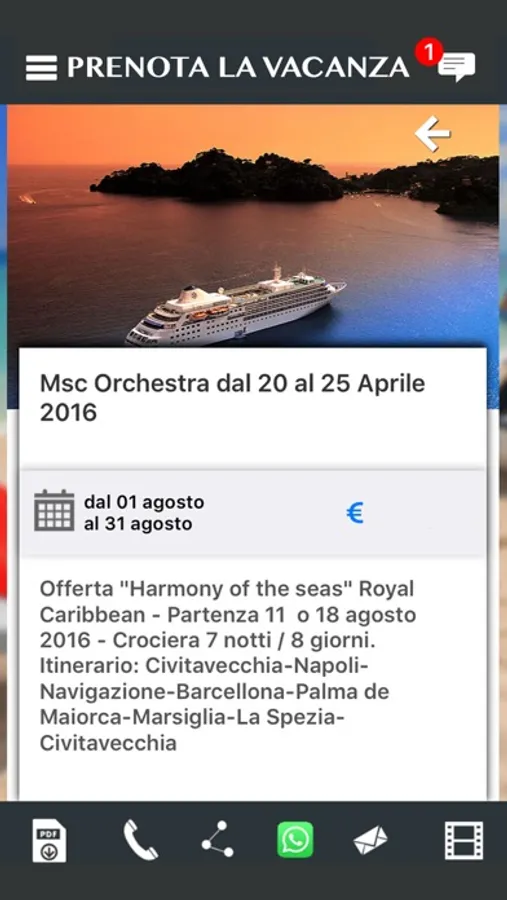507x900 pixels.
Task: Tap the red notification badge showing 1
Action: point(428,52)
